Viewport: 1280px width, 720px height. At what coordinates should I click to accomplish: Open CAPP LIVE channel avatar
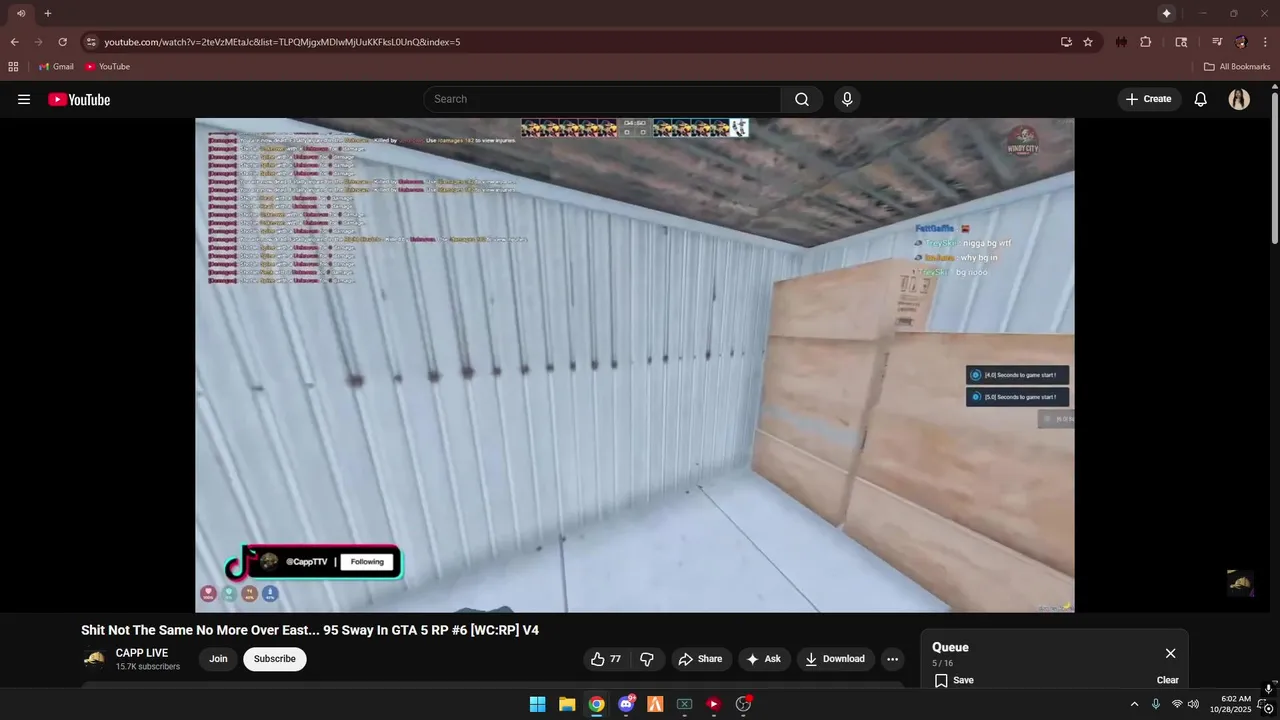point(94,659)
